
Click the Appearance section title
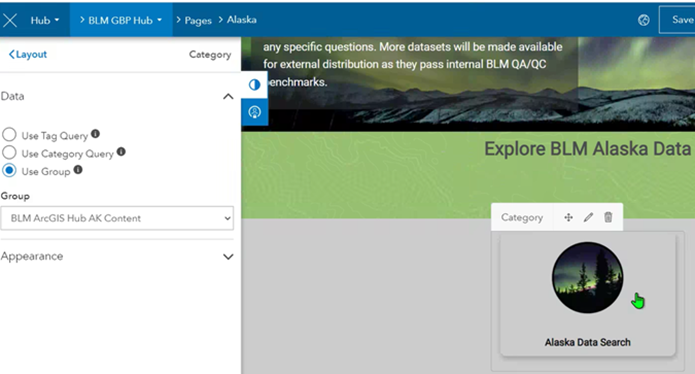[32, 256]
